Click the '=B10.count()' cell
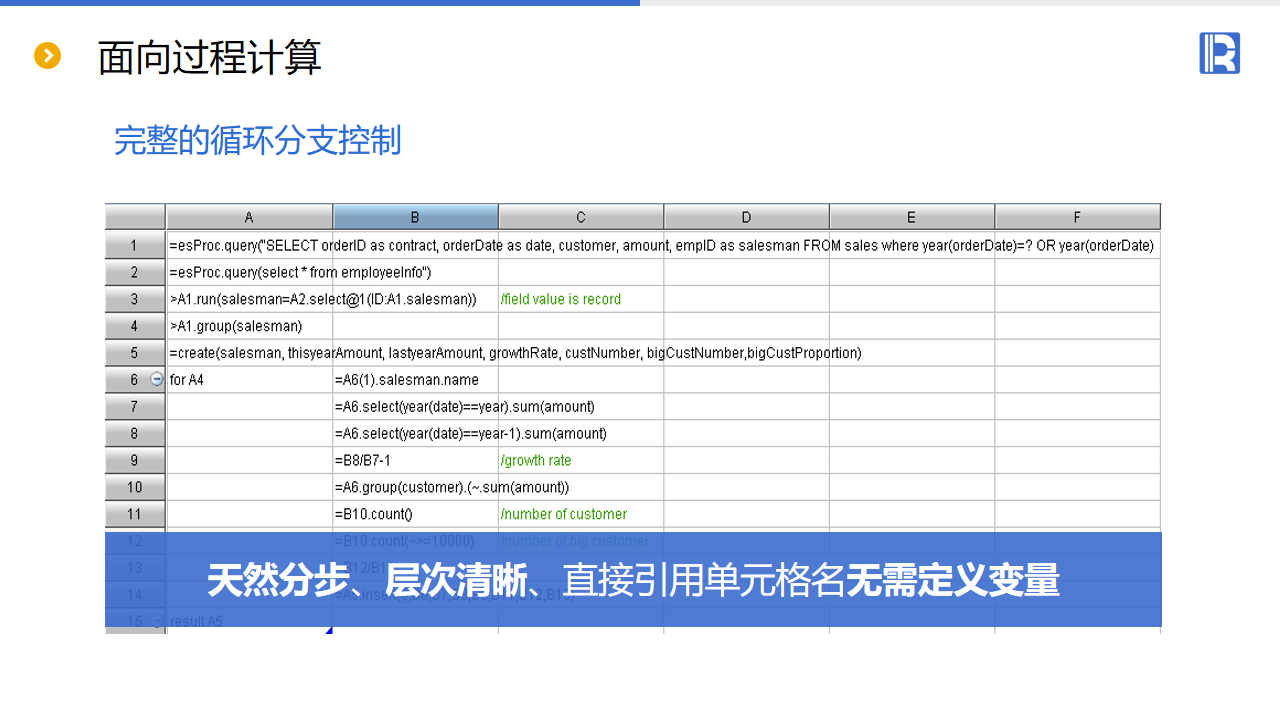Screen dimensions: 1280x720 415,515
